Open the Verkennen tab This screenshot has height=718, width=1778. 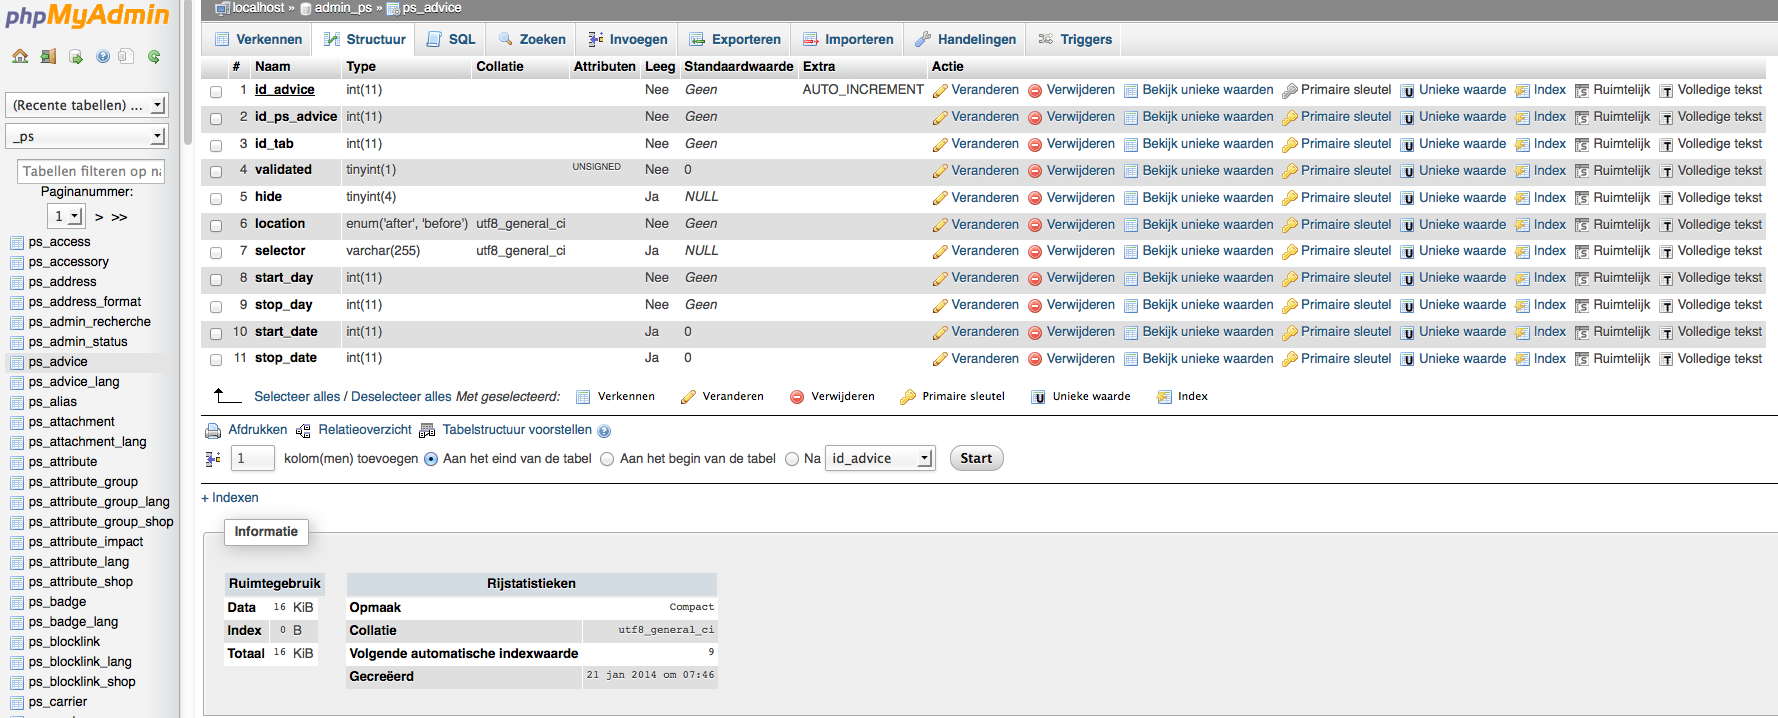[258, 39]
